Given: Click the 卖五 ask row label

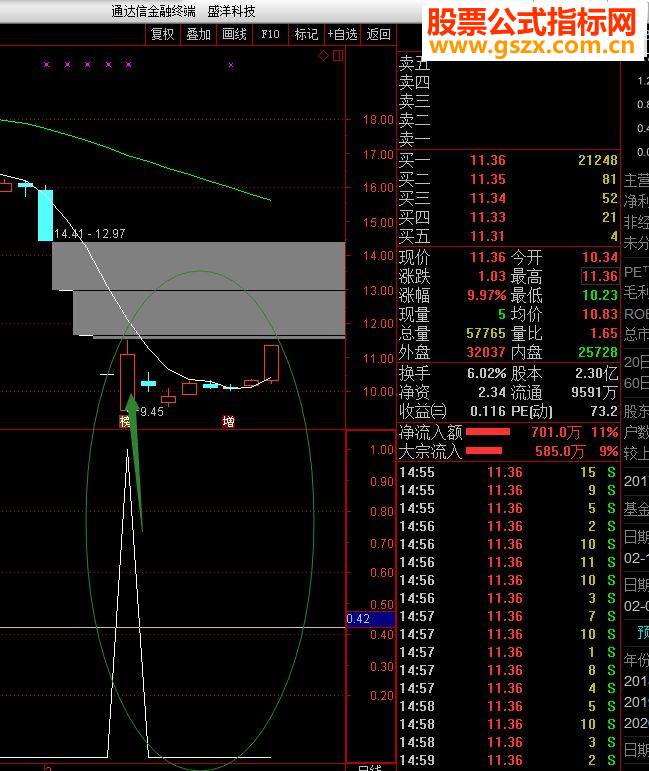Looking at the screenshot, I should (414, 63).
